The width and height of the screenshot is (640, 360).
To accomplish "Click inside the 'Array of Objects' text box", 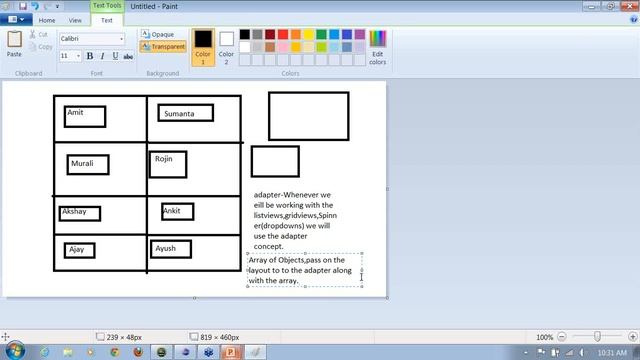I will click(x=304, y=270).
